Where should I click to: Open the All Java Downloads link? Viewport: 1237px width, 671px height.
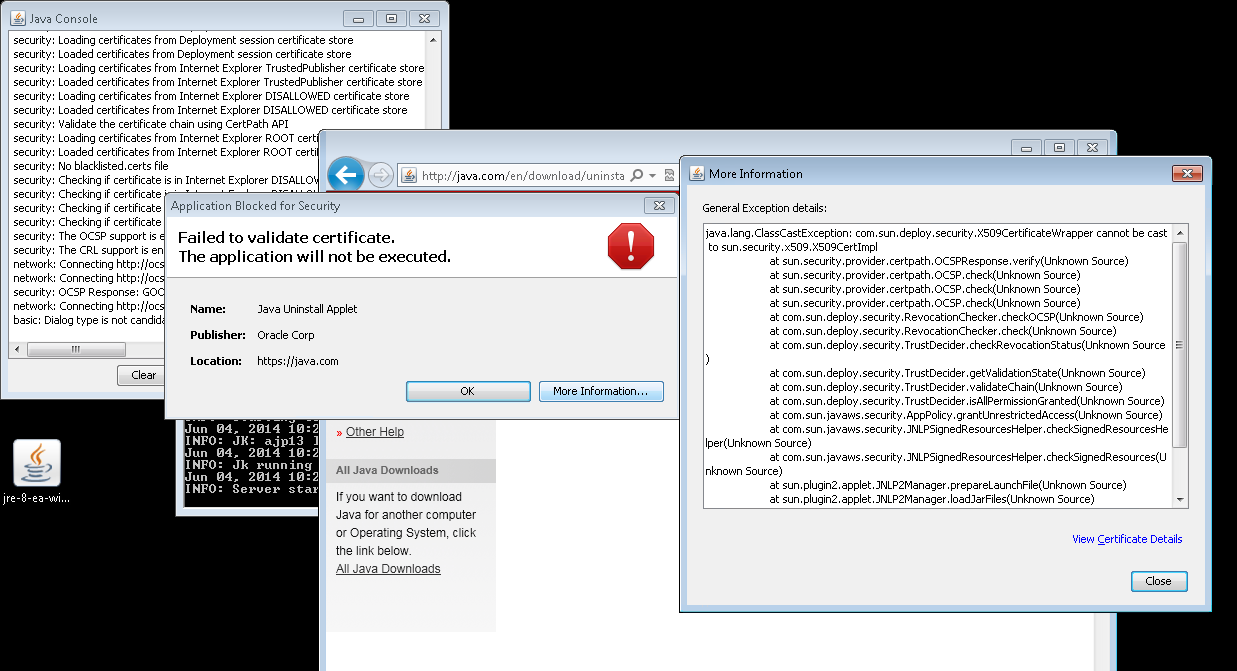(x=388, y=569)
